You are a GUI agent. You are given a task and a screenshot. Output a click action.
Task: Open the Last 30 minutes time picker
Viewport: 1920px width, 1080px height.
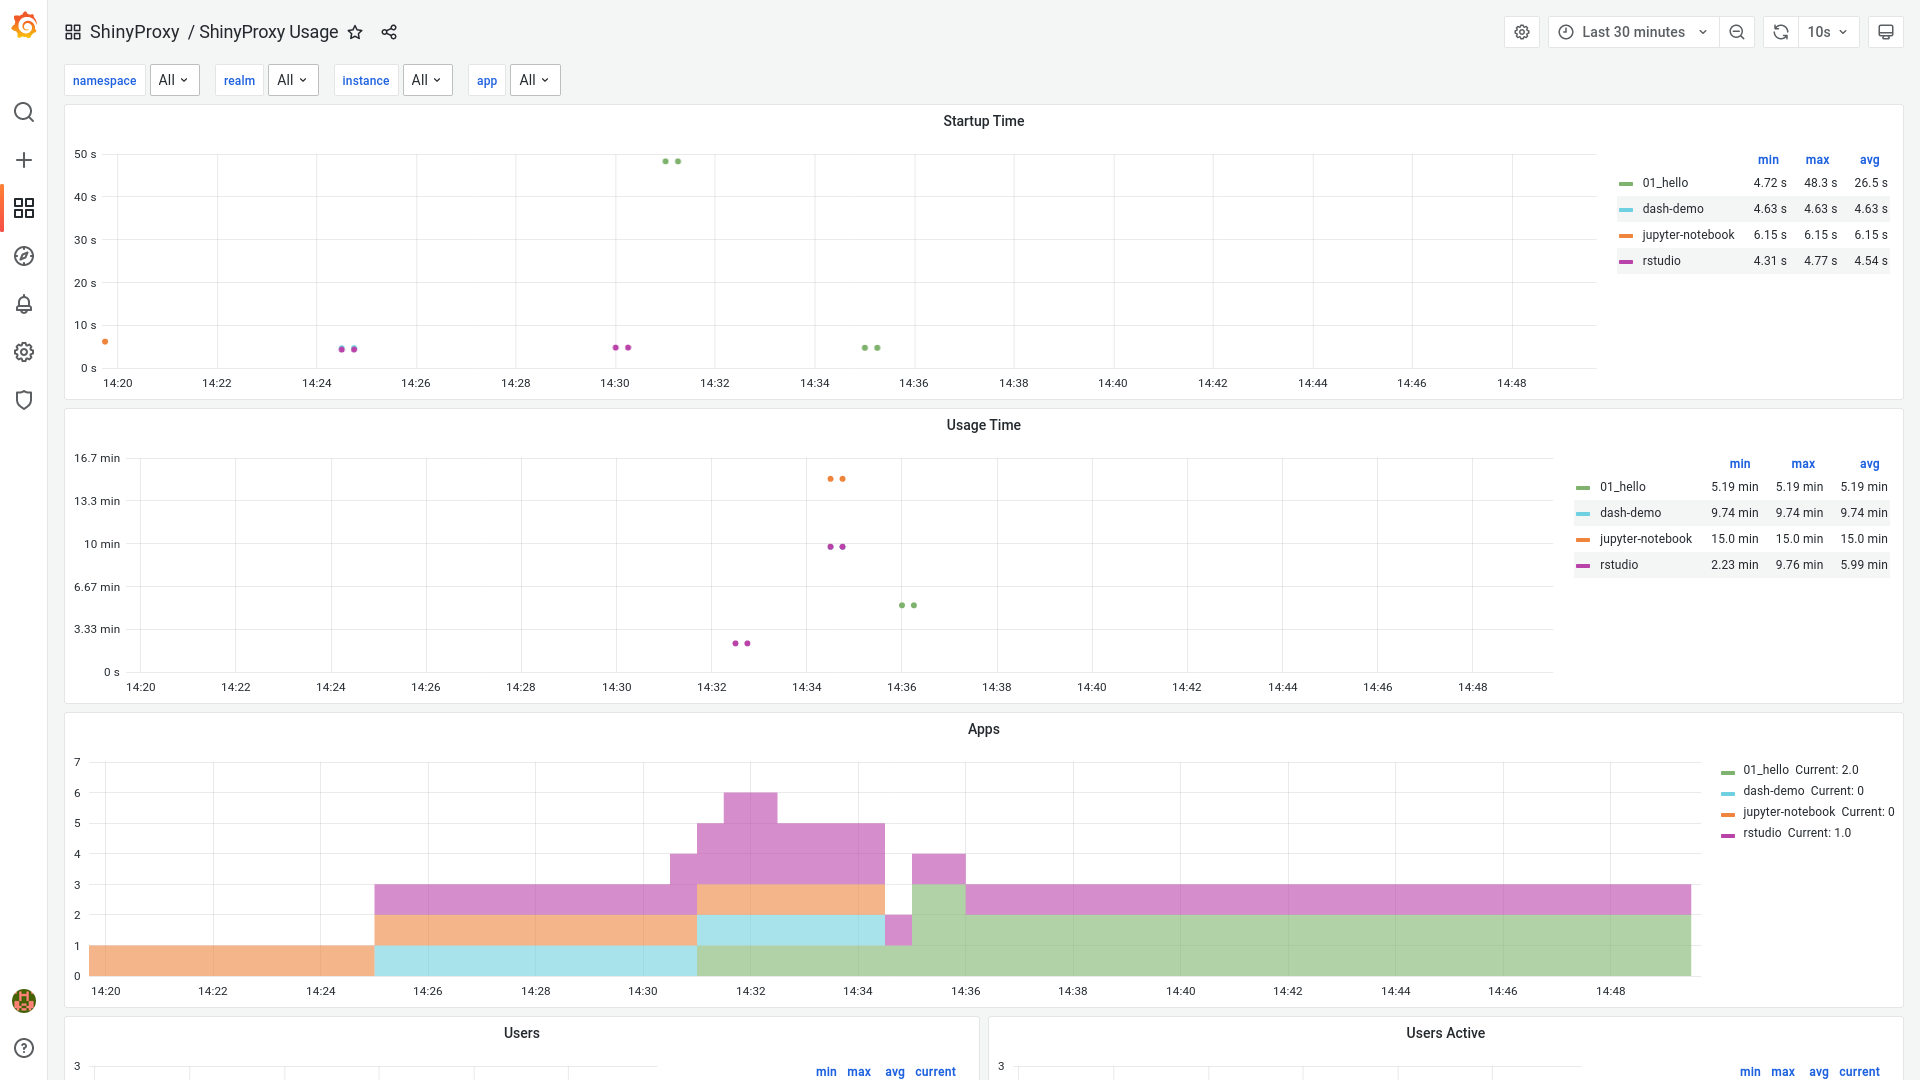[x=1634, y=32]
